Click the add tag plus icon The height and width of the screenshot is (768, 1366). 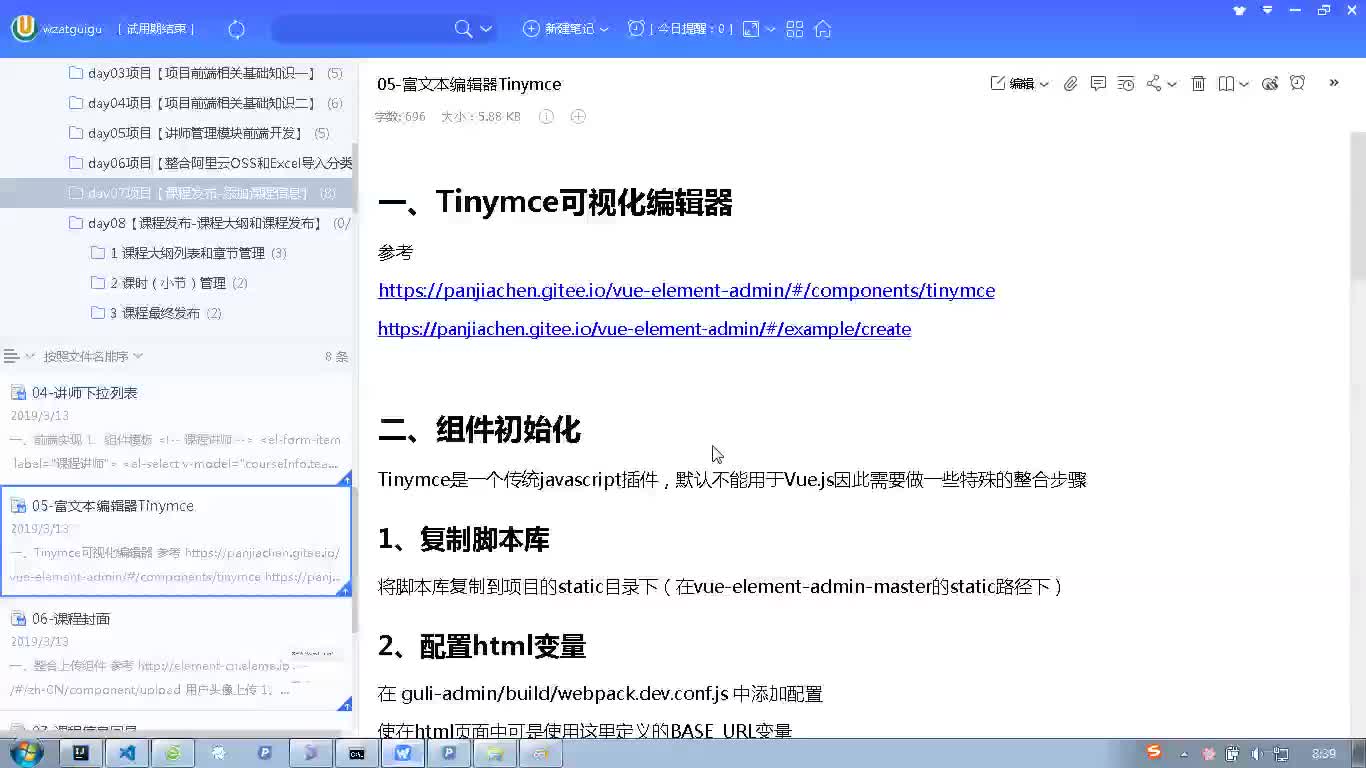point(578,117)
